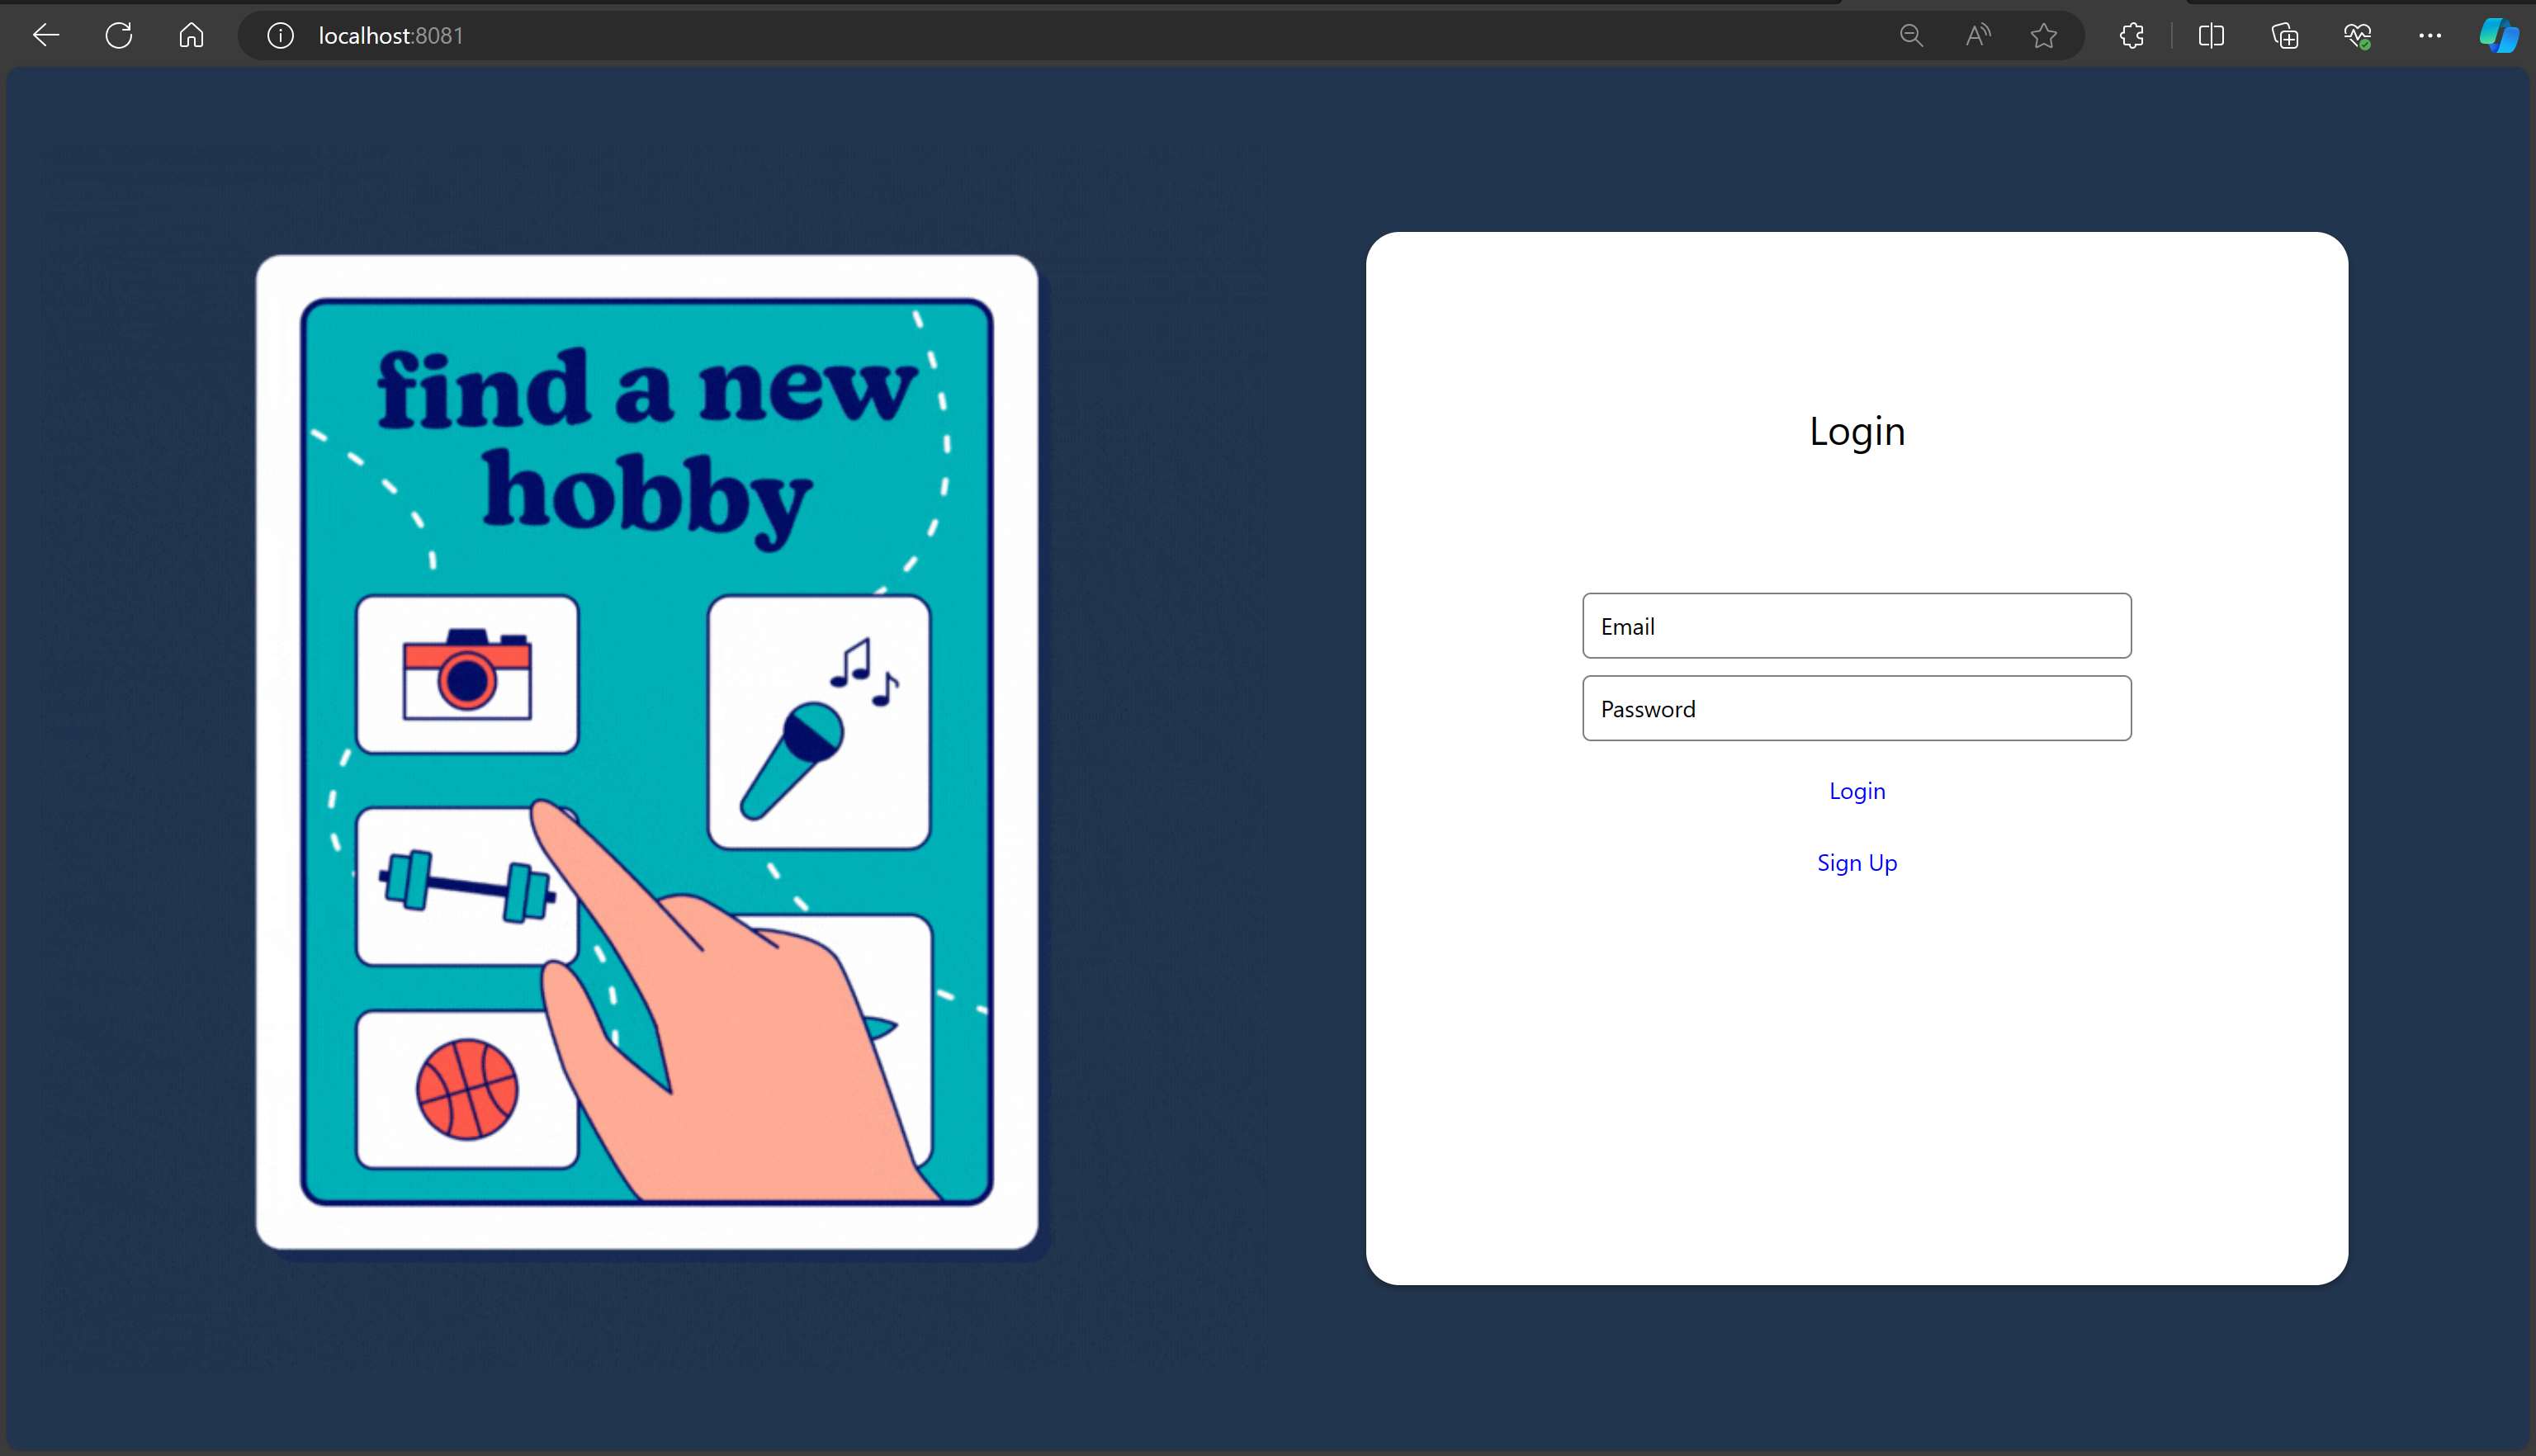The image size is (2536, 1456).
Task: Open Settings and more menu
Action: click(2430, 36)
